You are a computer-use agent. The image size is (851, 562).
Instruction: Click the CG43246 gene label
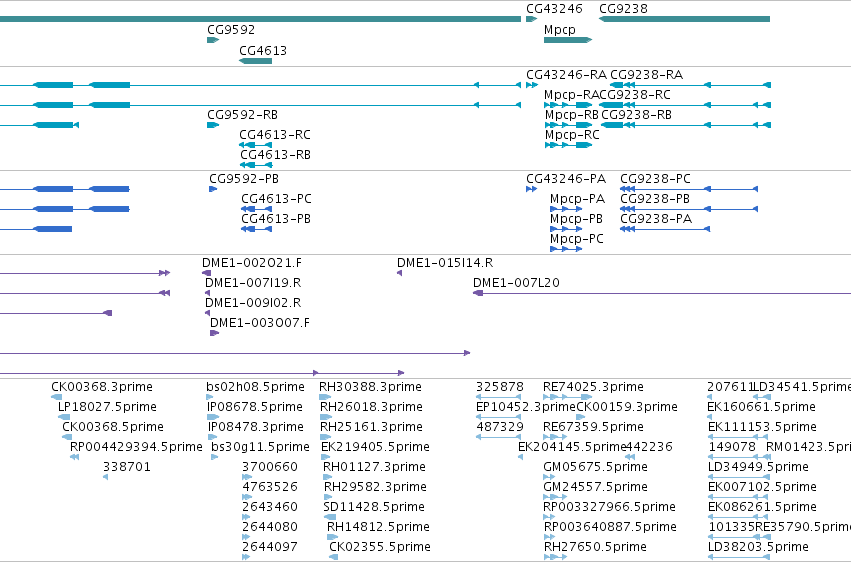(x=554, y=9)
